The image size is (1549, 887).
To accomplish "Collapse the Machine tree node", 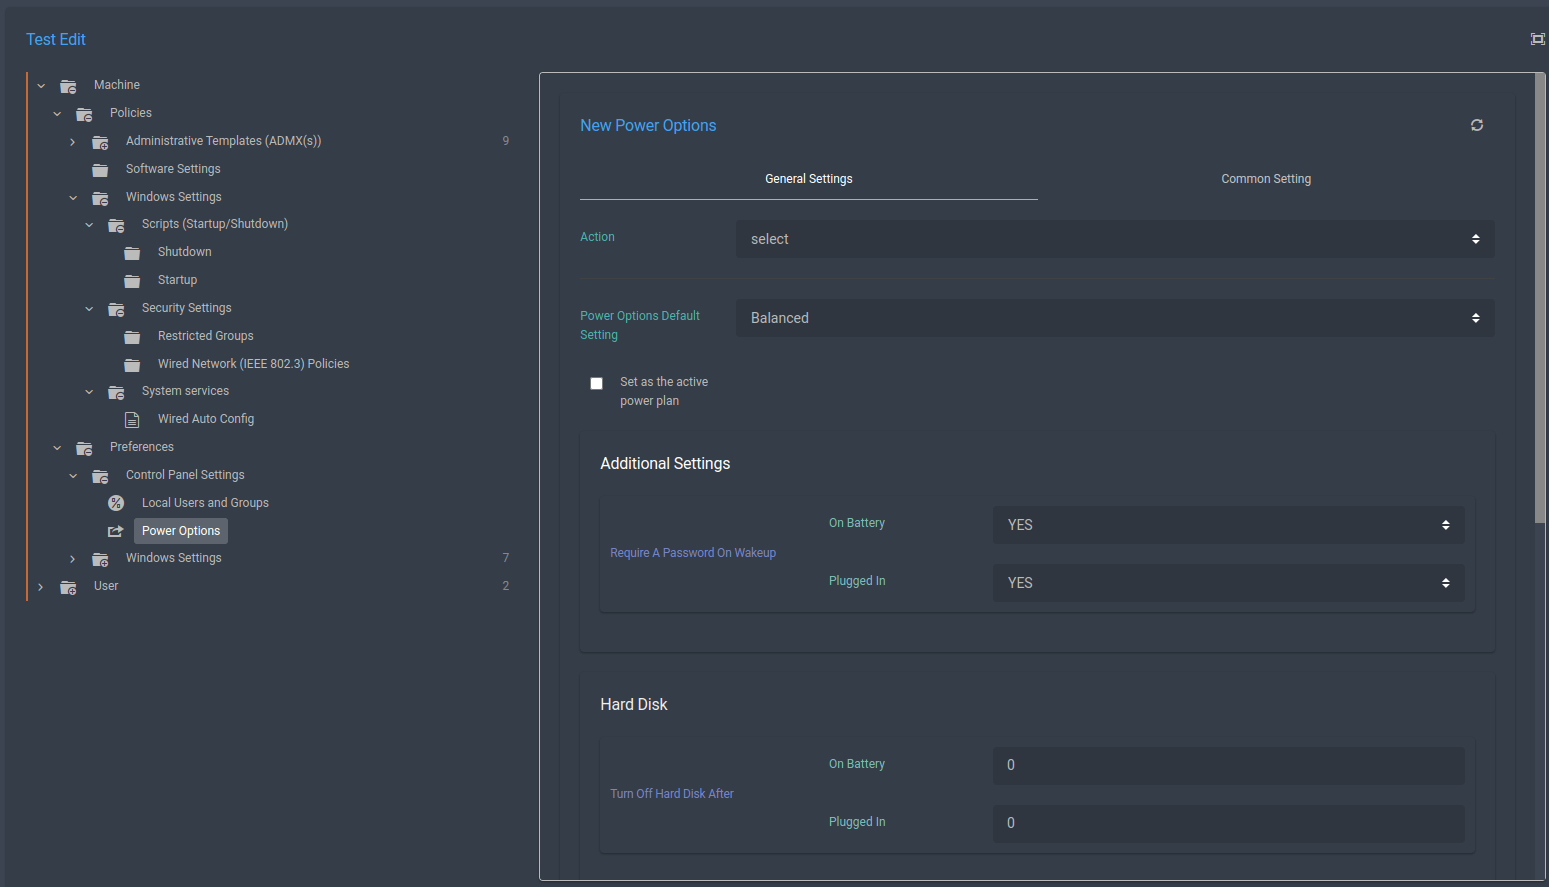I will [40, 85].
